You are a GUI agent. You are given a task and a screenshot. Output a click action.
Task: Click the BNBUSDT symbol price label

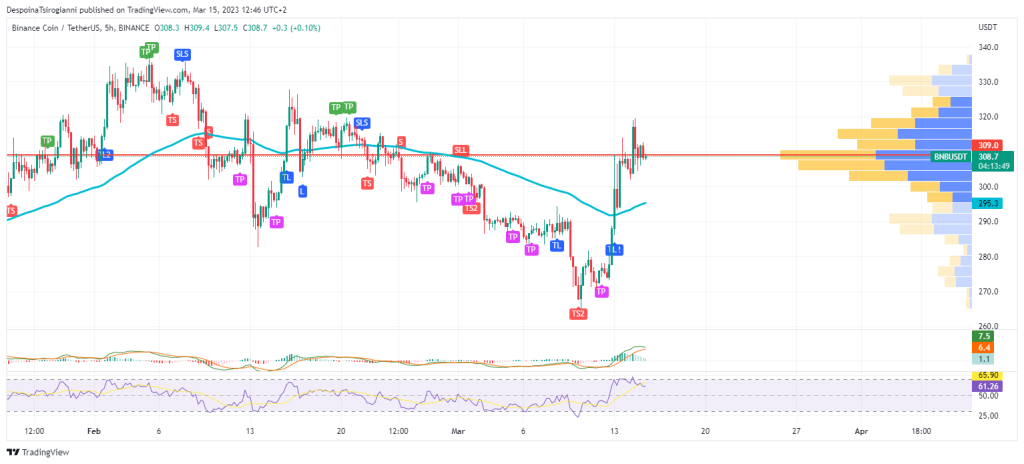coord(950,157)
